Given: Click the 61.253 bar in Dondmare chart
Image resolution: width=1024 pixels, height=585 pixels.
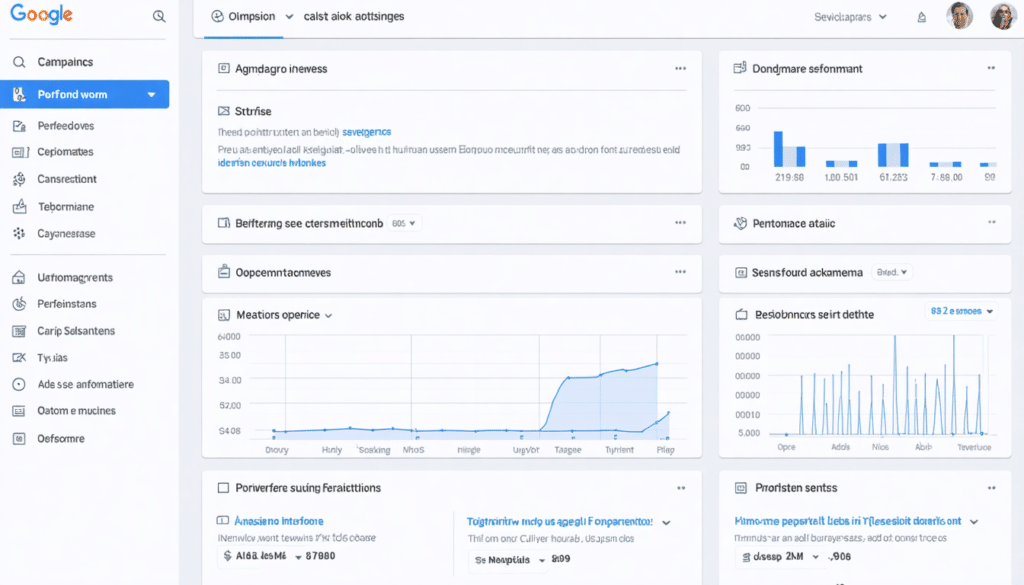Looking at the screenshot, I should (893, 155).
